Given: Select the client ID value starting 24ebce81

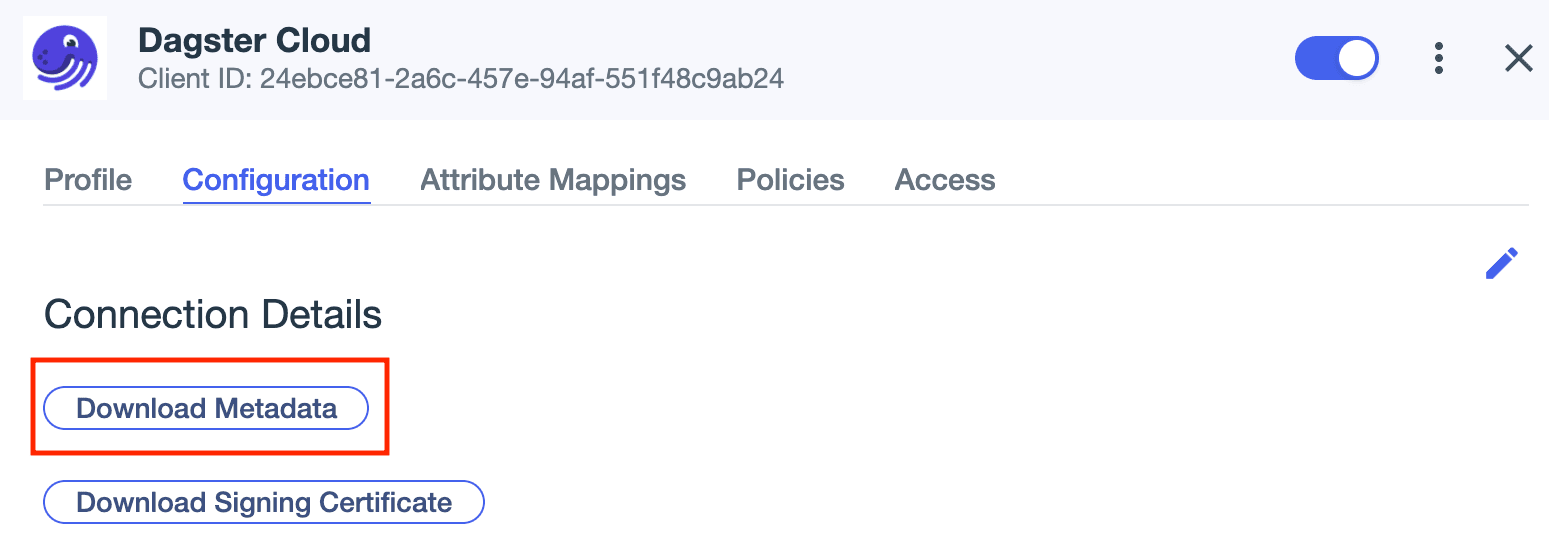Looking at the screenshot, I should tap(521, 79).
